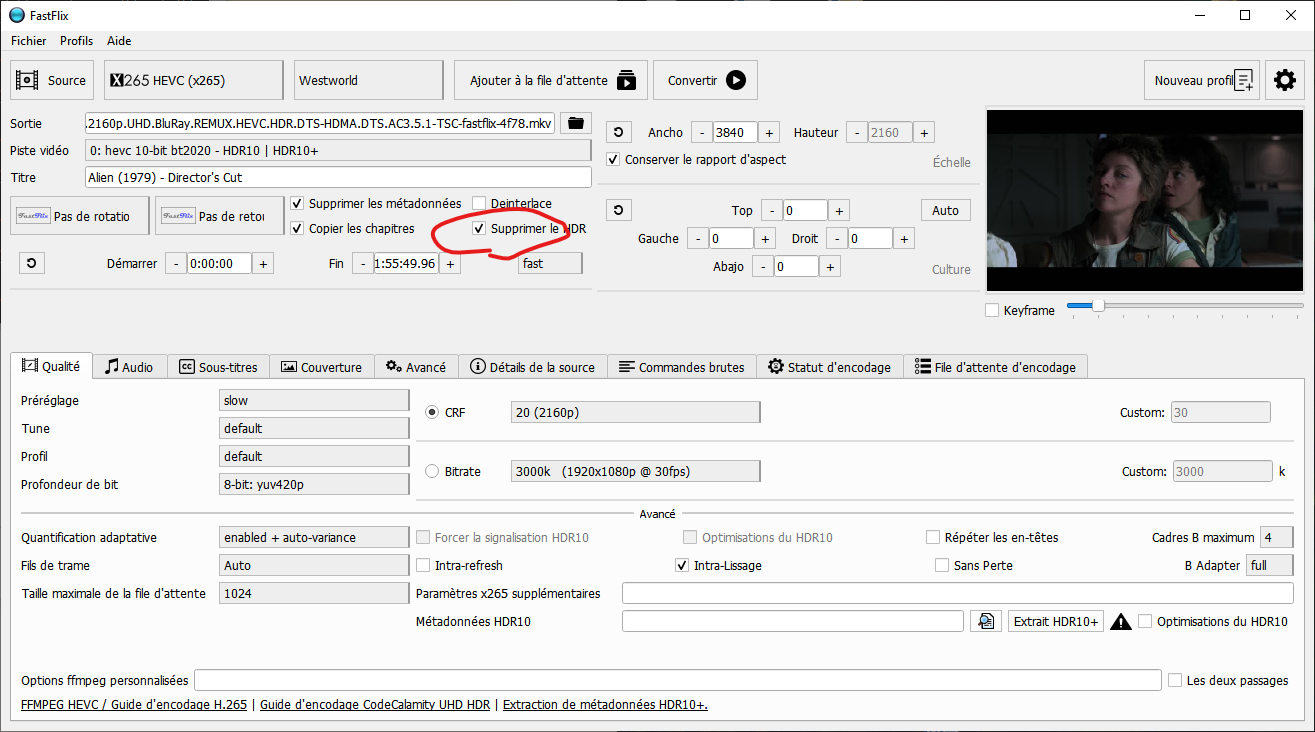Click the Convertir button

[705, 80]
